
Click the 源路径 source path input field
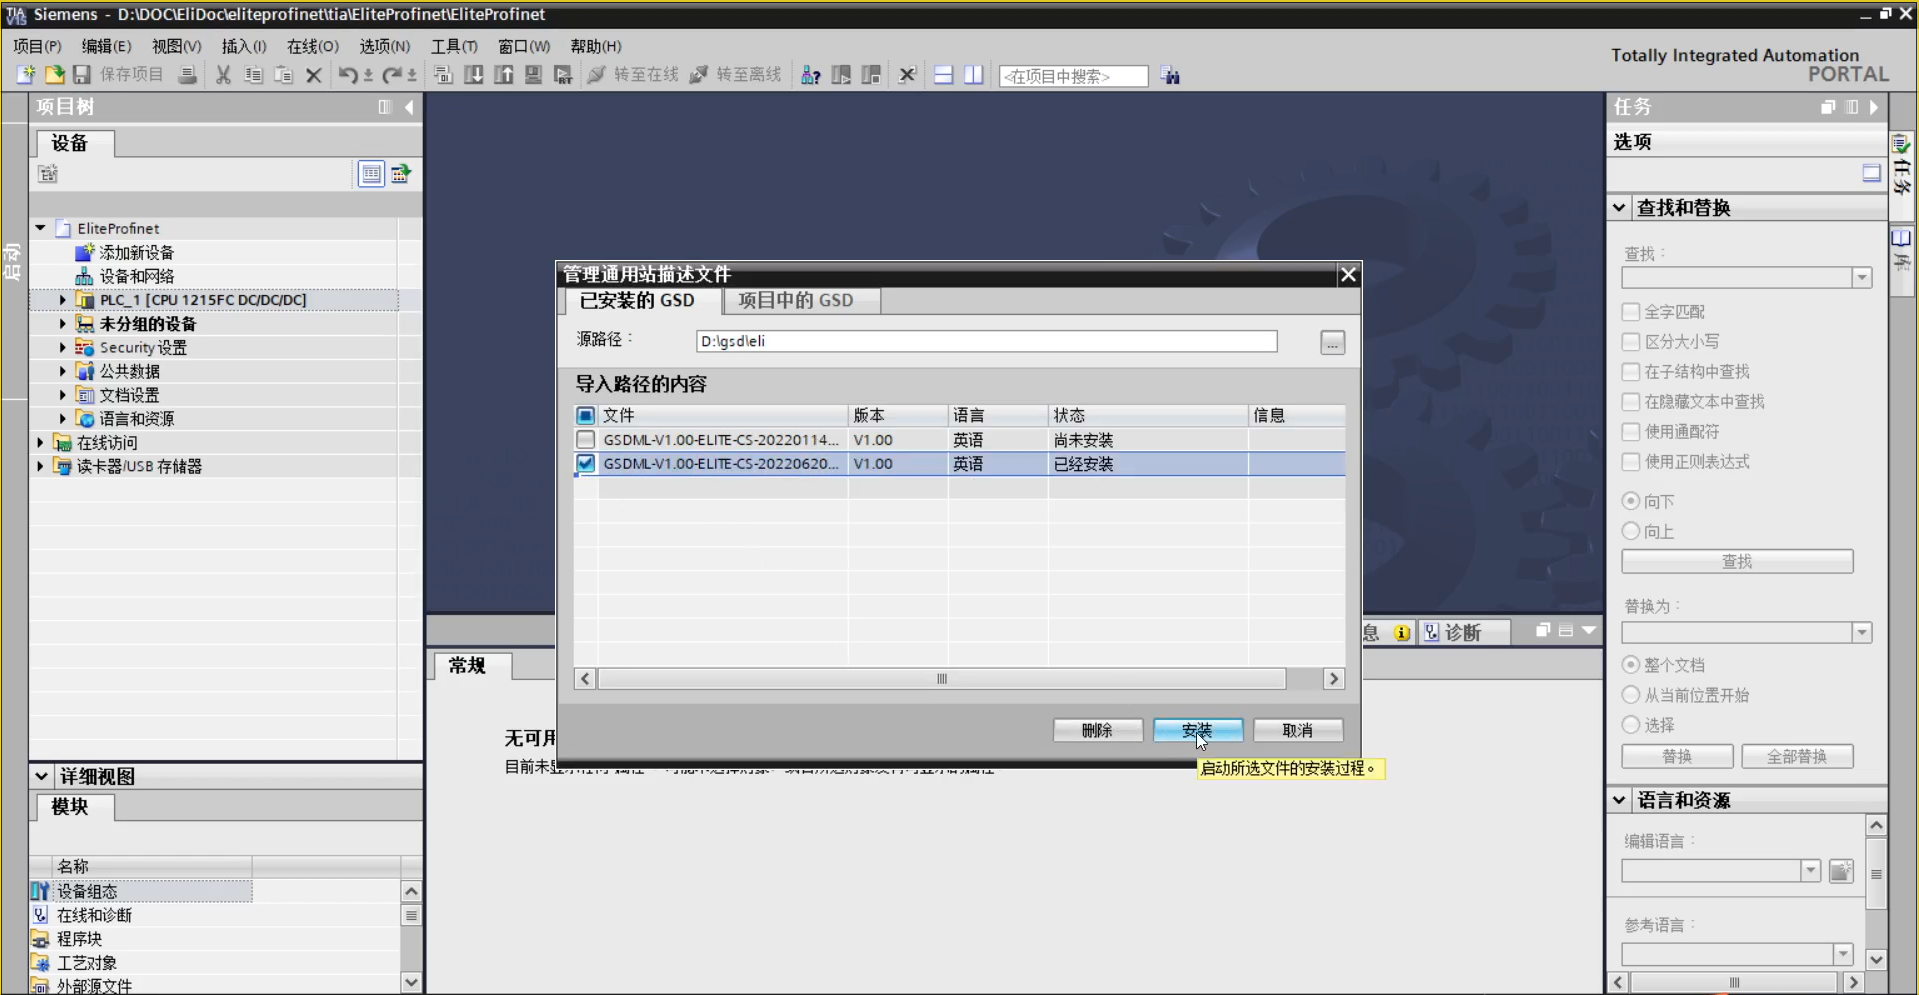click(985, 342)
